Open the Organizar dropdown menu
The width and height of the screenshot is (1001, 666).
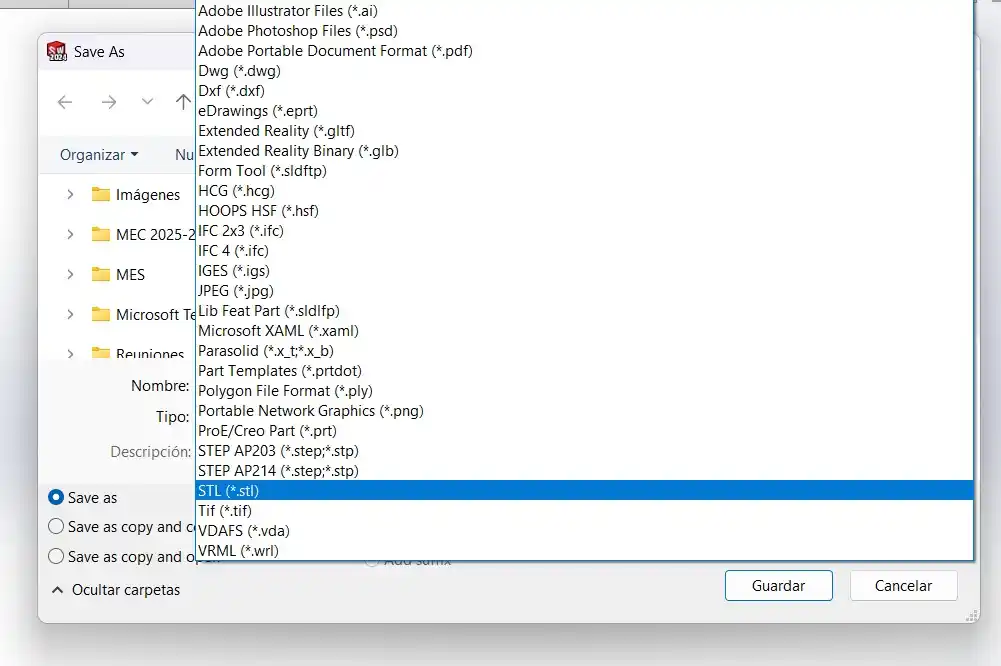[99, 155]
